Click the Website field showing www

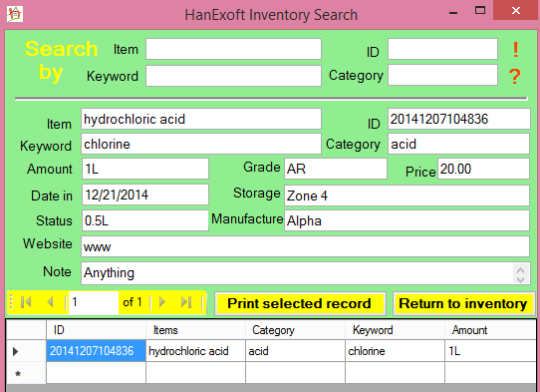[305, 246]
